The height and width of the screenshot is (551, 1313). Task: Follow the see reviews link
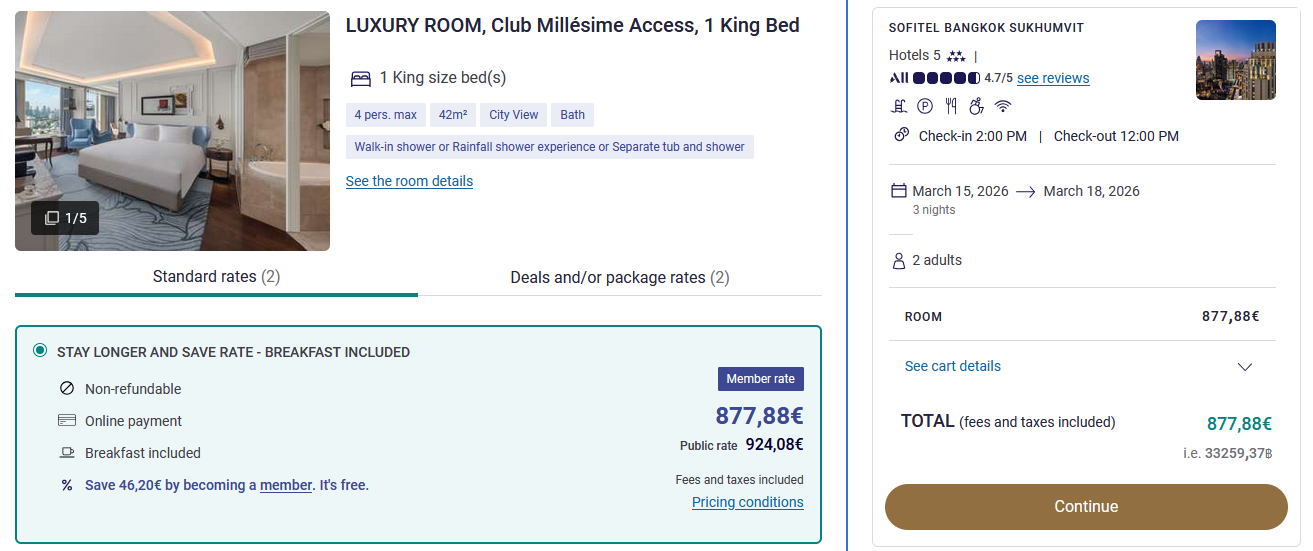click(x=1053, y=78)
